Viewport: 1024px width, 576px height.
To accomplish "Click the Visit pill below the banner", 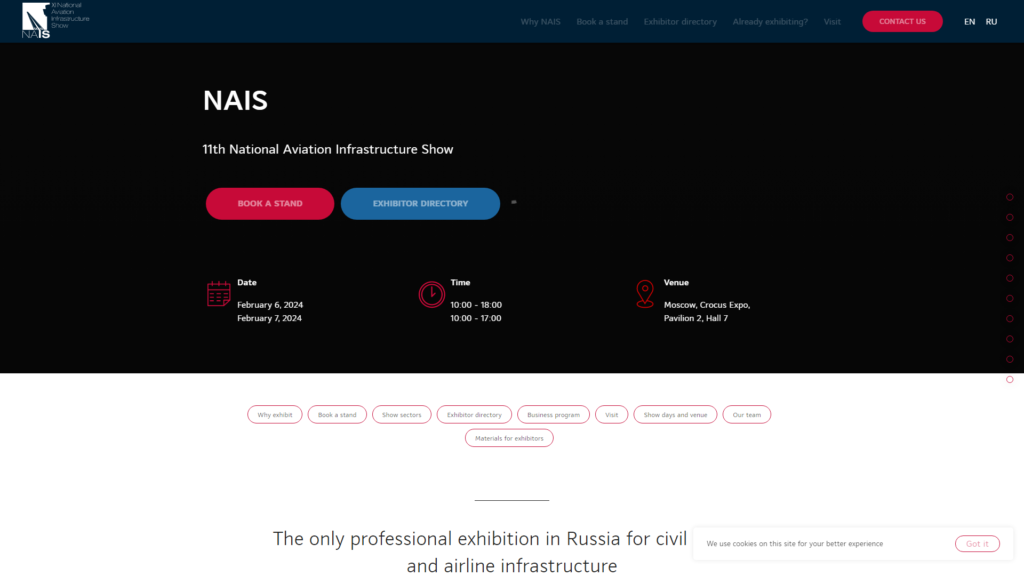I will tap(611, 415).
